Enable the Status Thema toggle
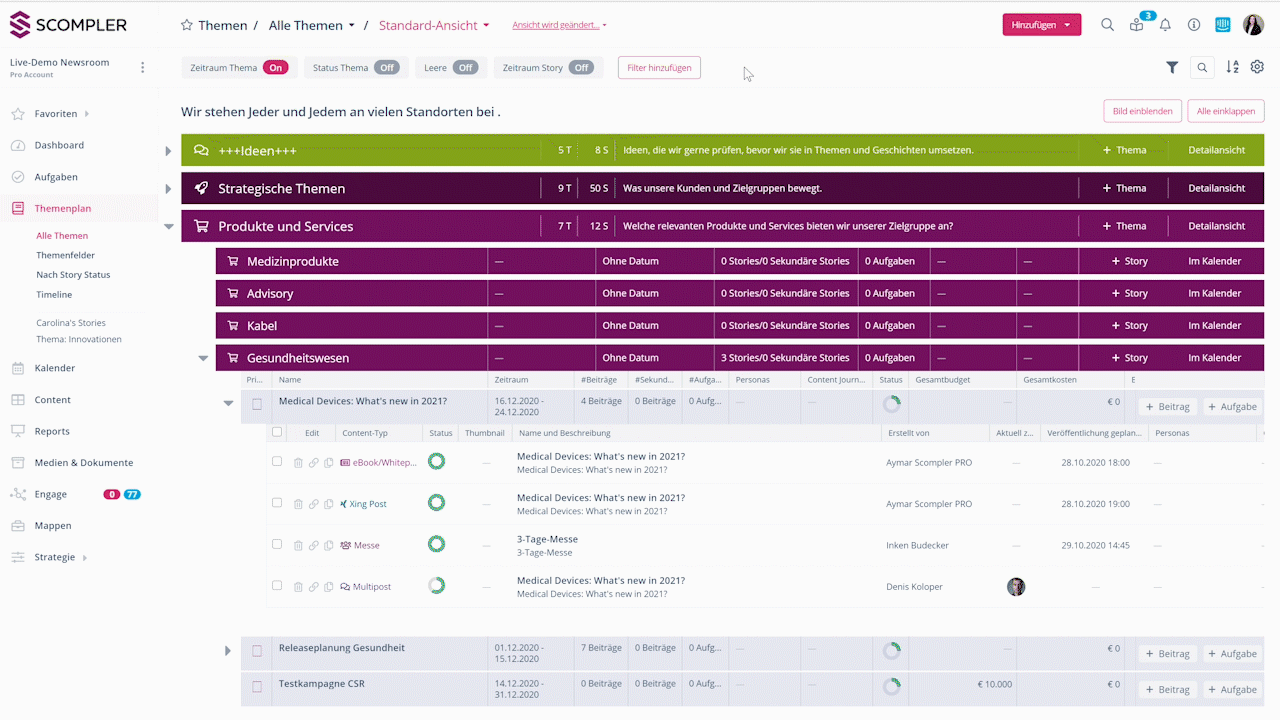1280x720 pixels. [386, 68]
